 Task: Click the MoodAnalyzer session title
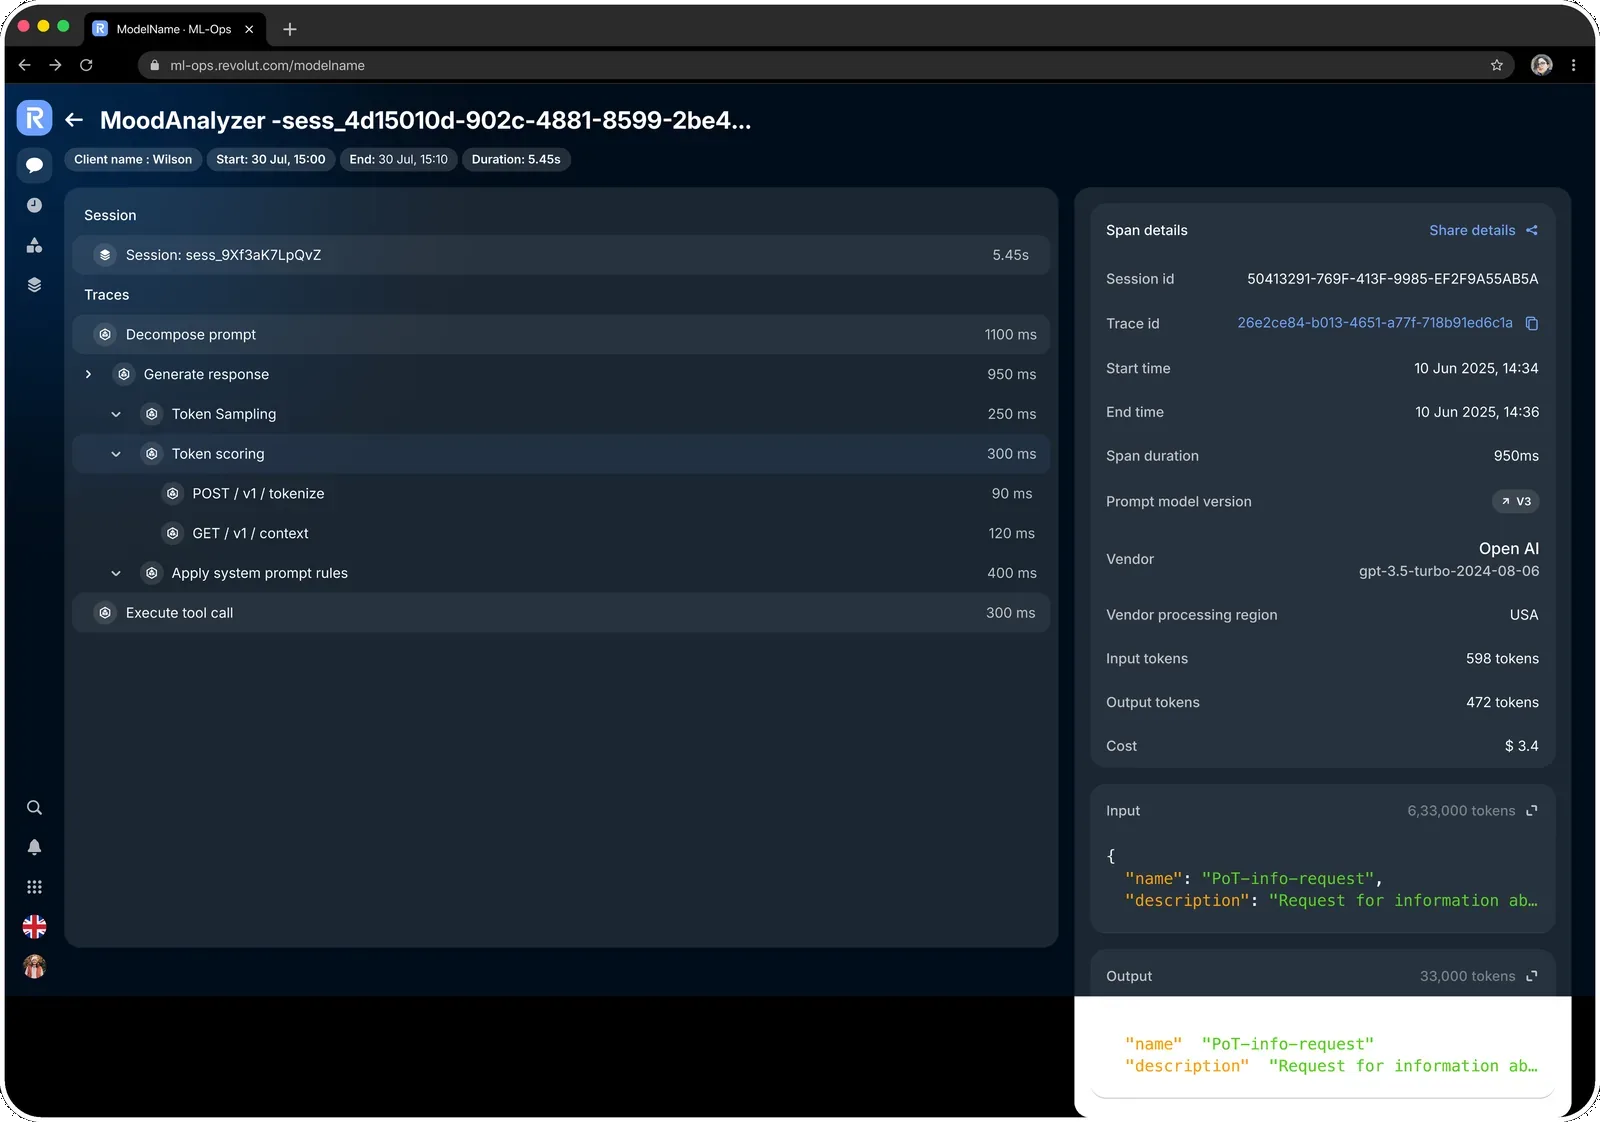pos(425,120)
